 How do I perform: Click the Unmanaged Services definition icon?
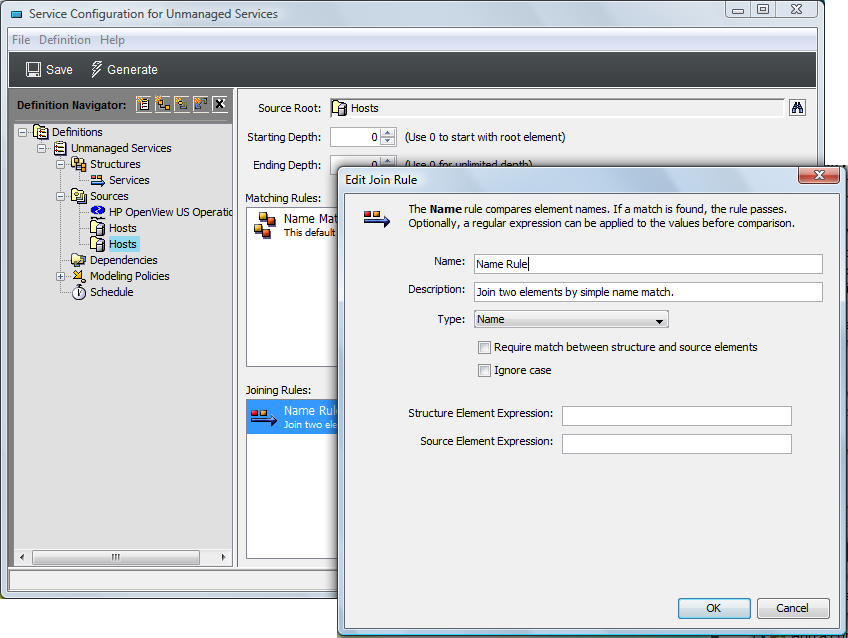pos(60,148)
